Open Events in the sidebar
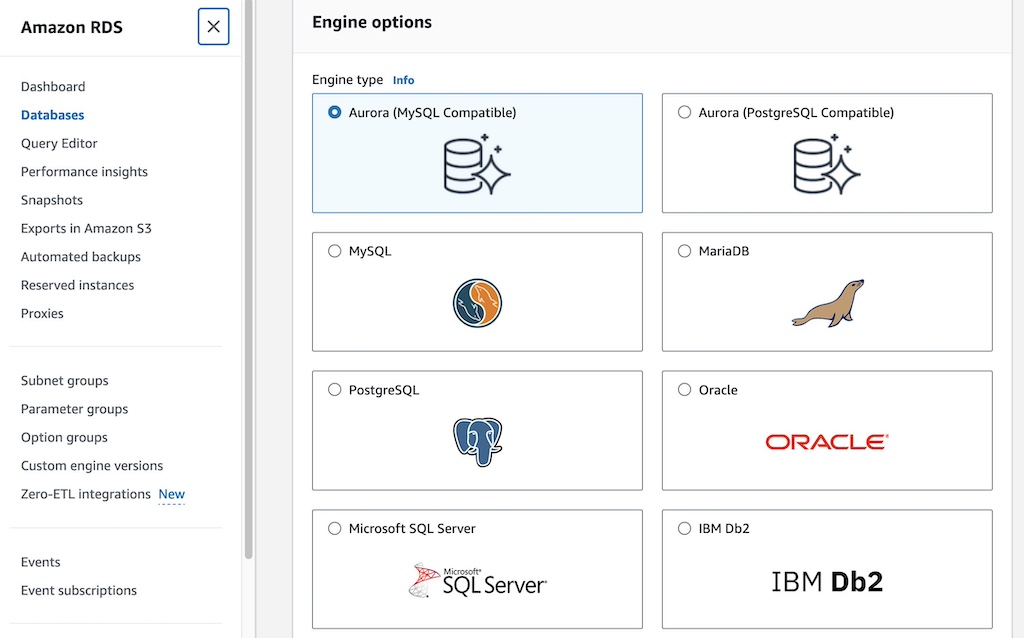The height and width of the screenshot is (638, 1024). point(40,562)
